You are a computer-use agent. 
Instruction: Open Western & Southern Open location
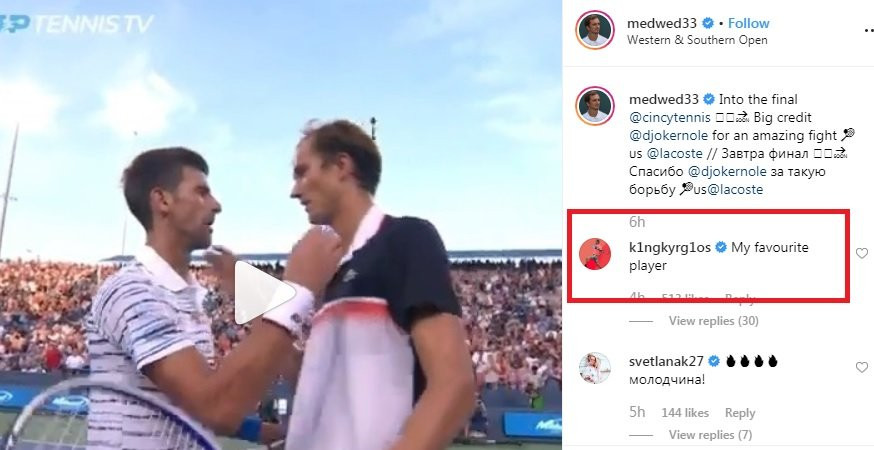click(x=697, y=40)
